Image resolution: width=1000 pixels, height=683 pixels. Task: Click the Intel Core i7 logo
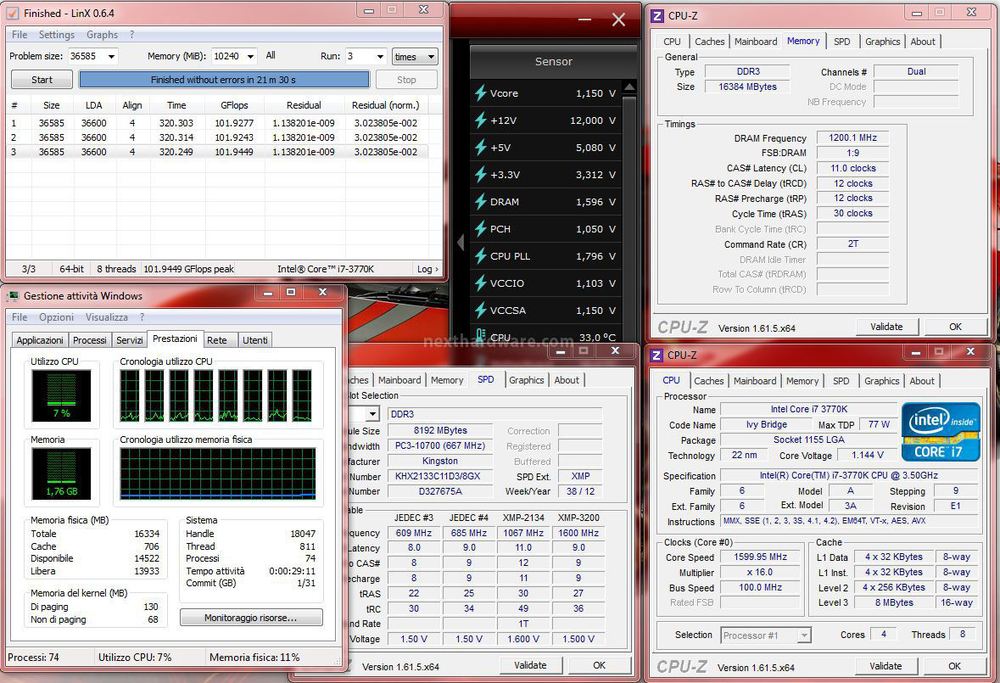click(941, 431)
